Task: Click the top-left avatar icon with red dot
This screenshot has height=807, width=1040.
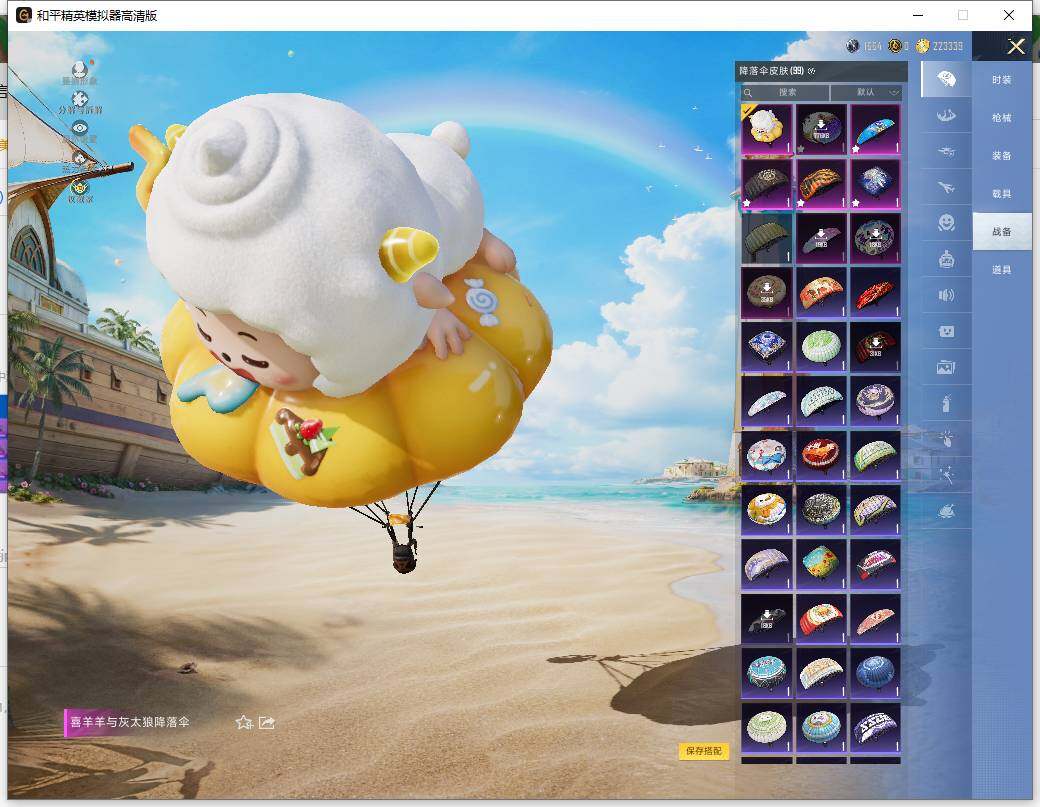Action: point(80,69)
